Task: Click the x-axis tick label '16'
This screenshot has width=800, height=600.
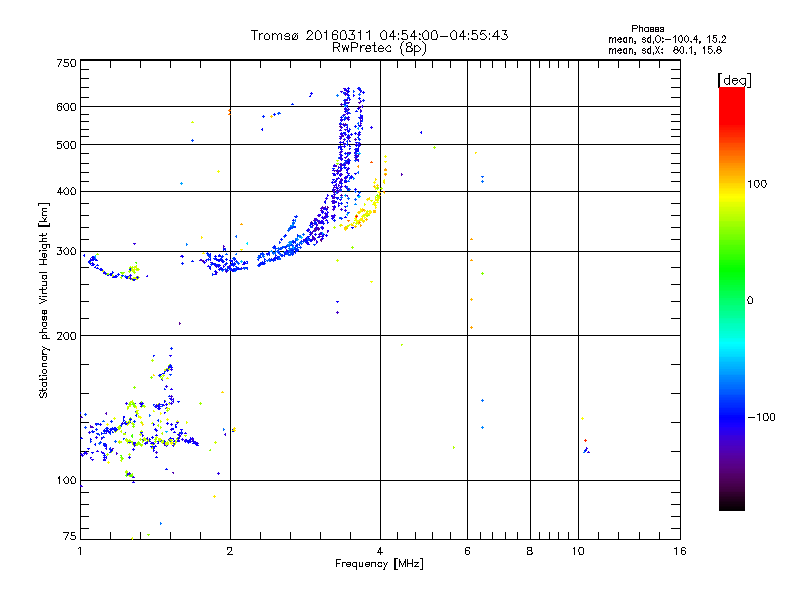Action: coord(680,551)
